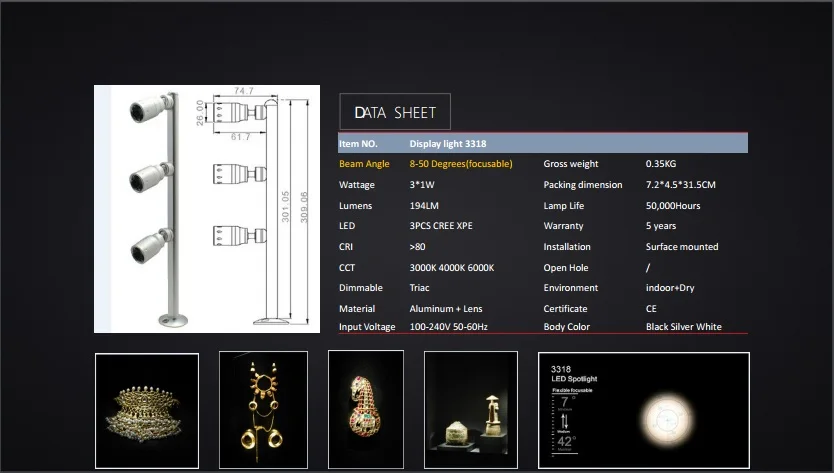Select the '50,000Hours' value
The height and width of the screenshot is (473, 834).
pos(673,205)
